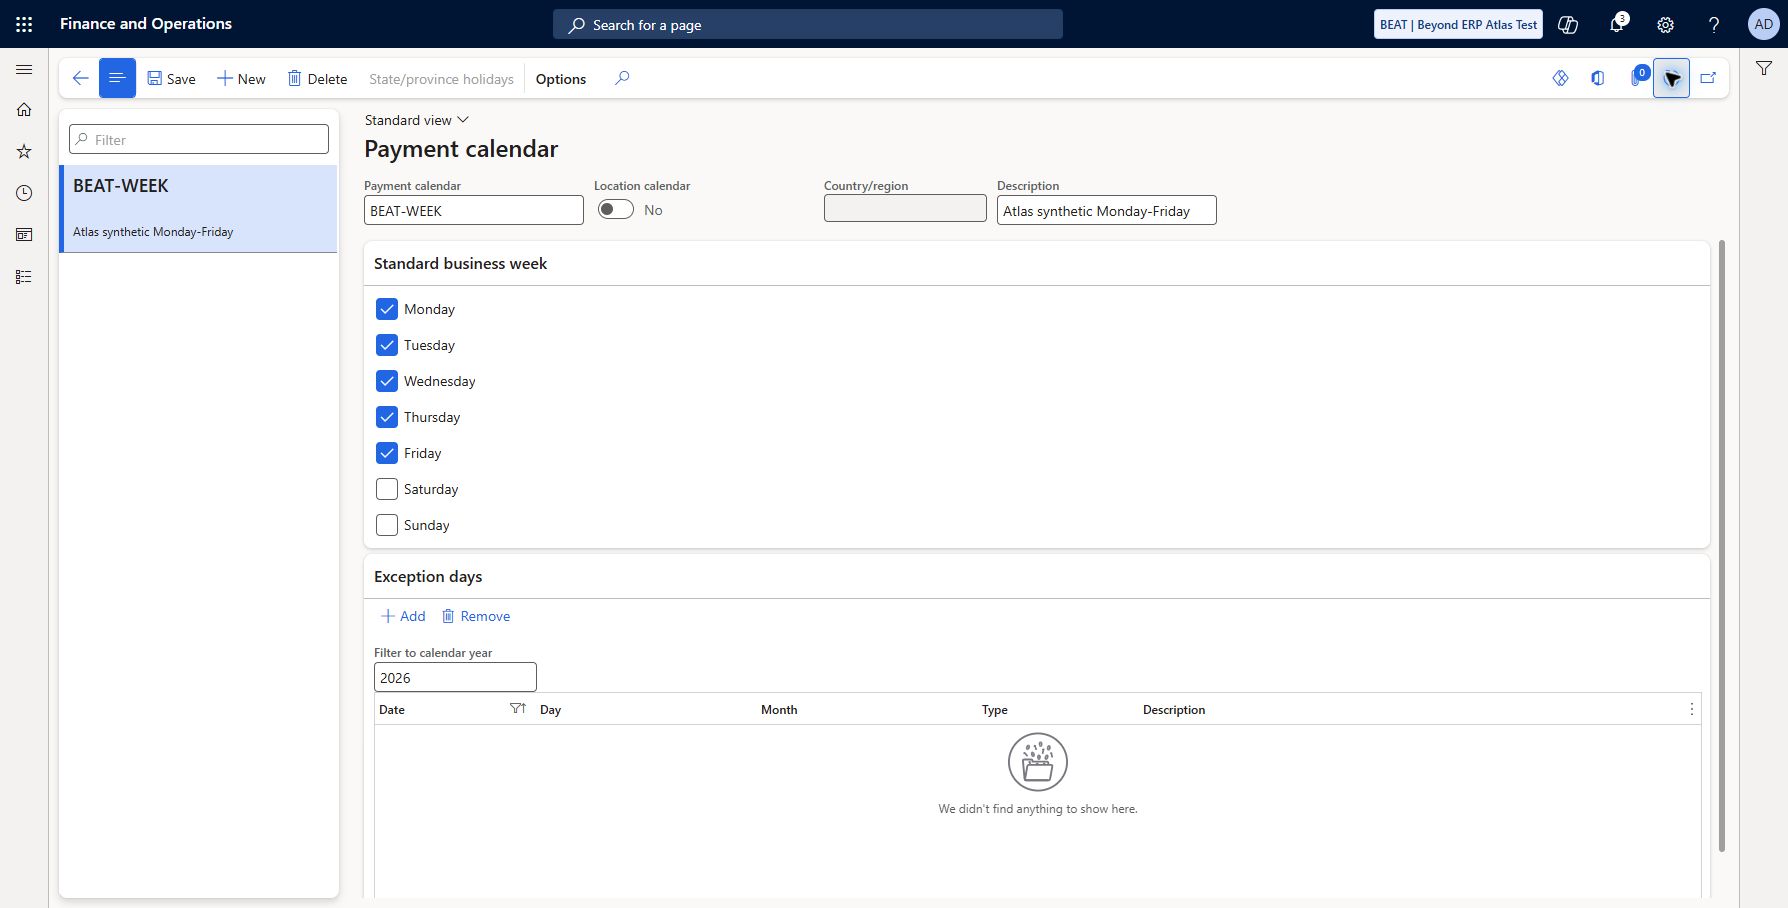This screenshot has height=908, width=1788.
Task: Uncheck the Thursday checkbox
Action: click(x=387, y=417)
